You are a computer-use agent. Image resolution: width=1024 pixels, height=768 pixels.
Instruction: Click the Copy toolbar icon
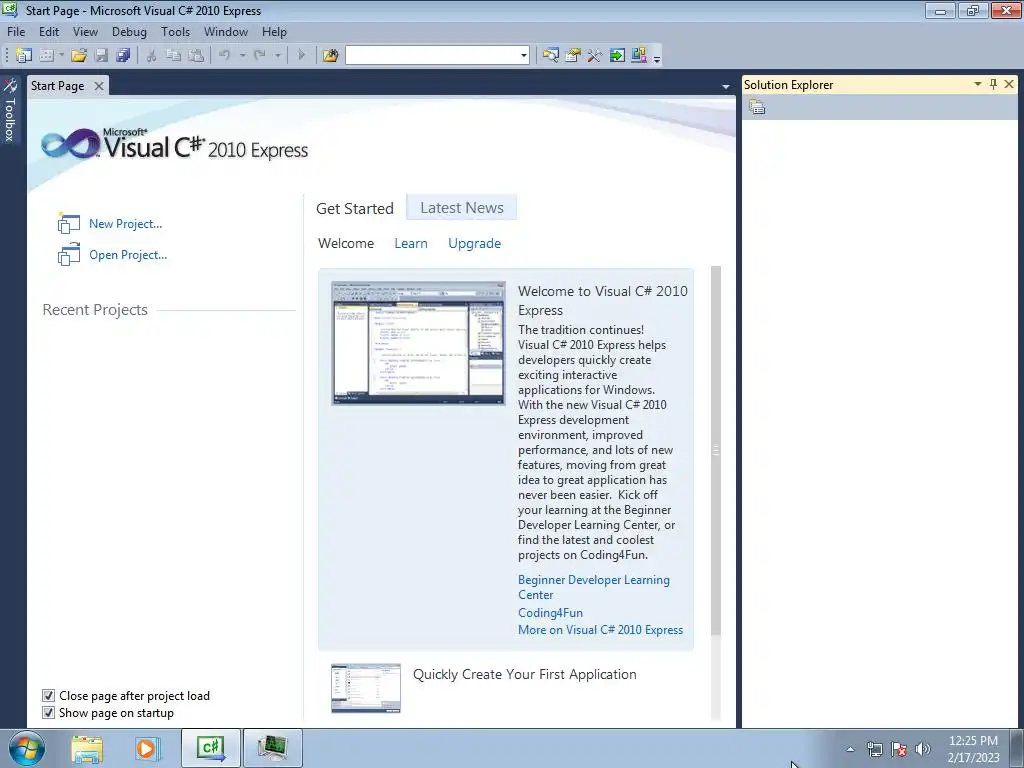pyautogui.click(x=173, y=56)
